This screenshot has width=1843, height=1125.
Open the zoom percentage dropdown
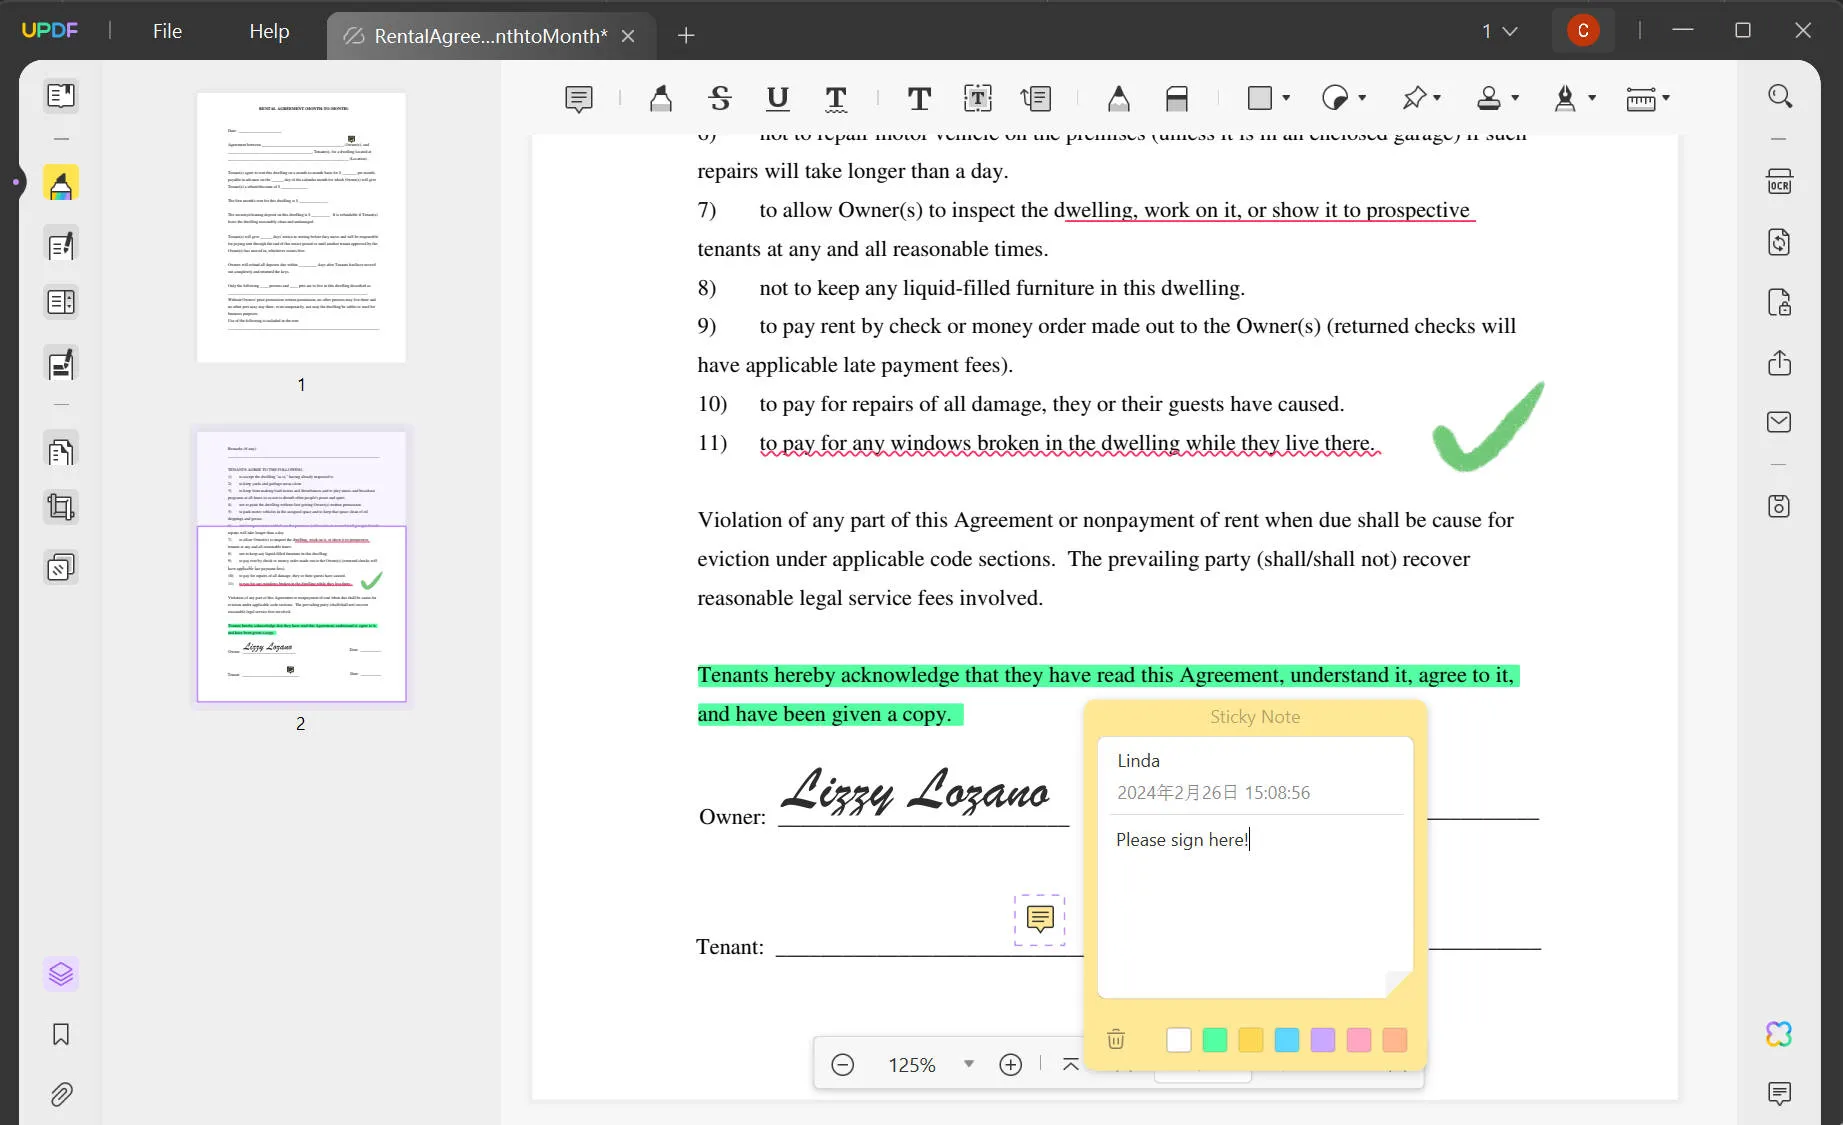(x=967, y=1064)
